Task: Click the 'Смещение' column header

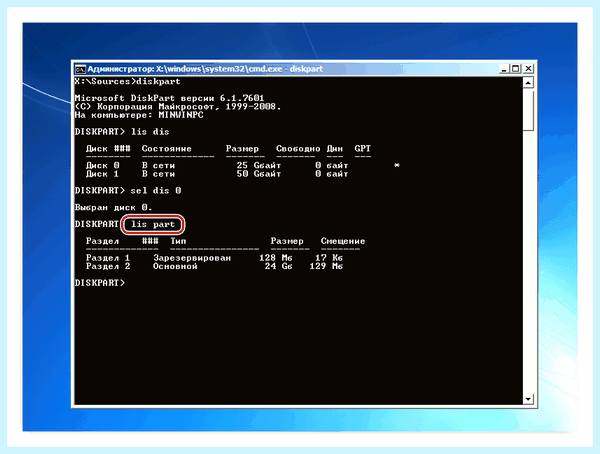Action: 343,241
